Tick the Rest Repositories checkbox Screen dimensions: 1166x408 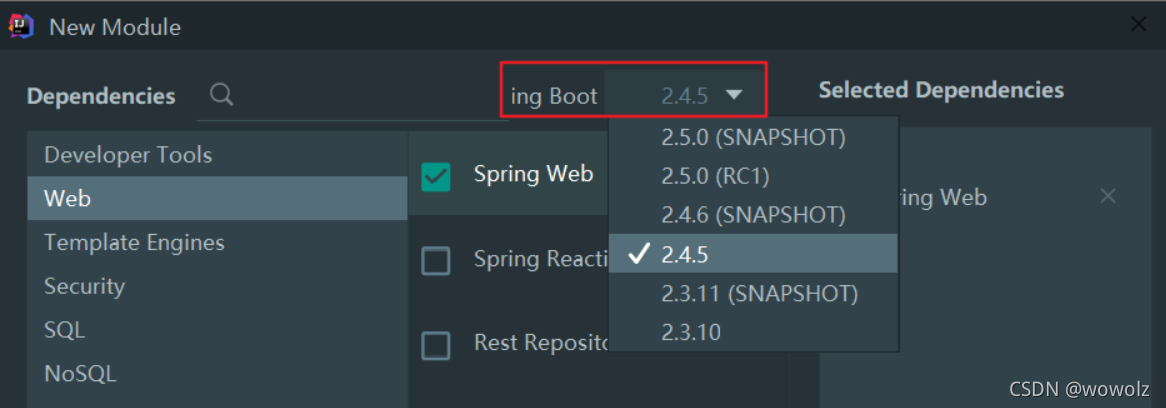[436, 346]
